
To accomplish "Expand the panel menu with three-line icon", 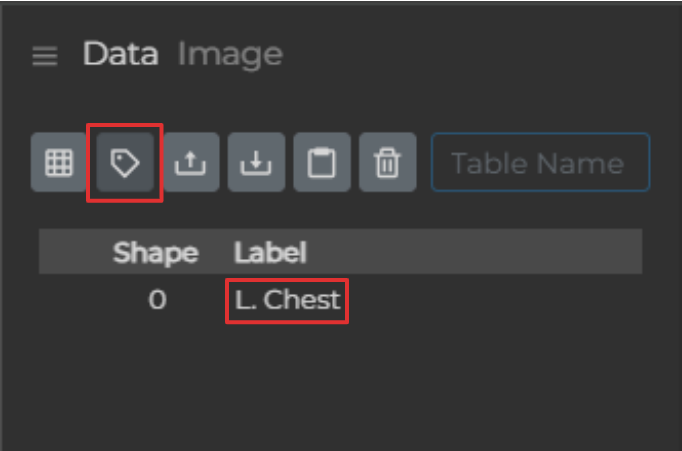I will pos(45,56).
